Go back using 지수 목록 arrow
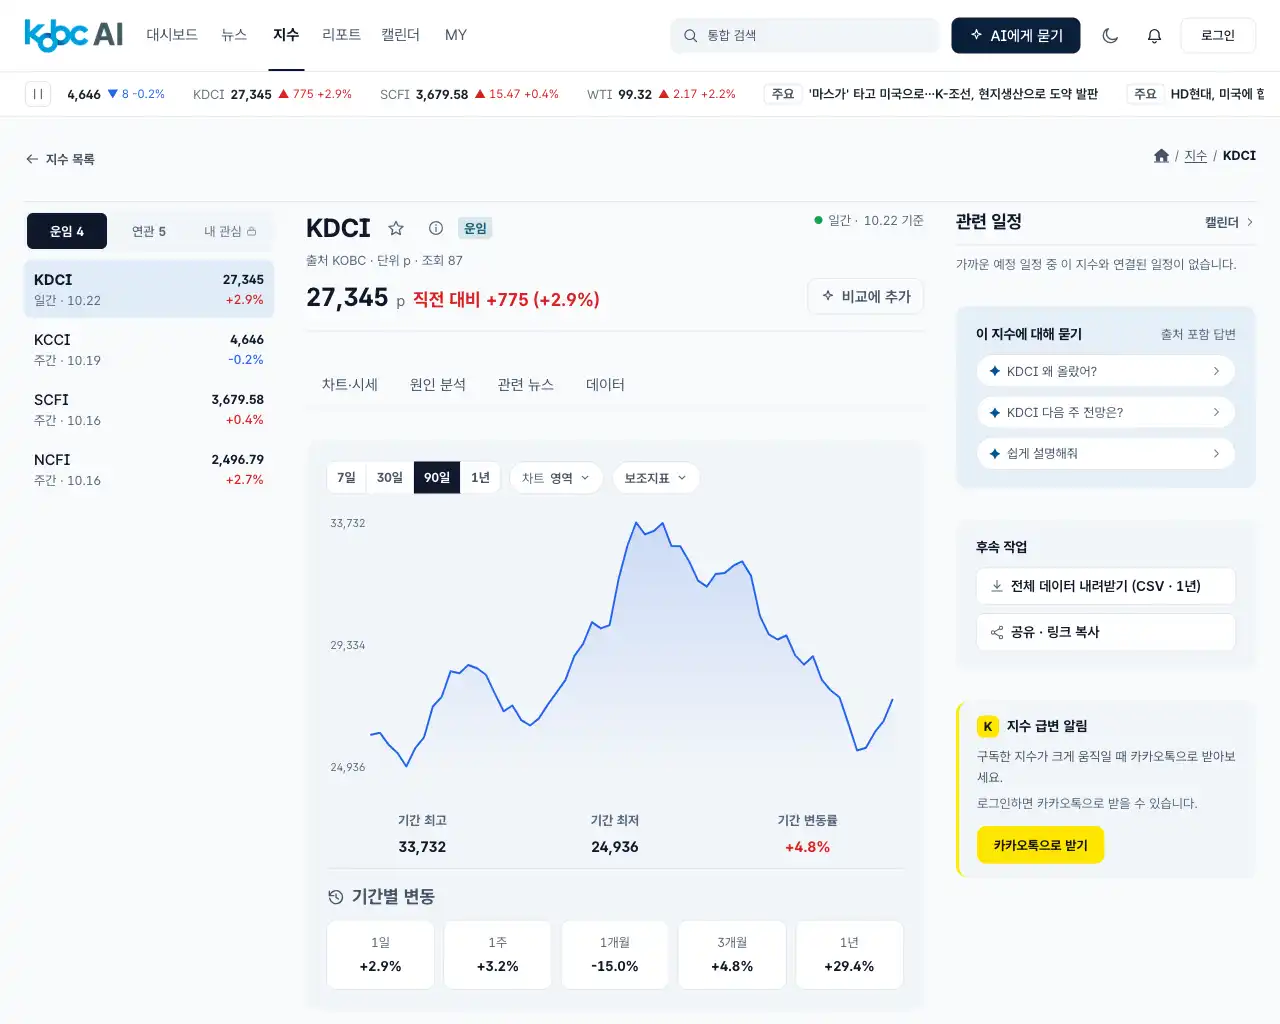 60,159
